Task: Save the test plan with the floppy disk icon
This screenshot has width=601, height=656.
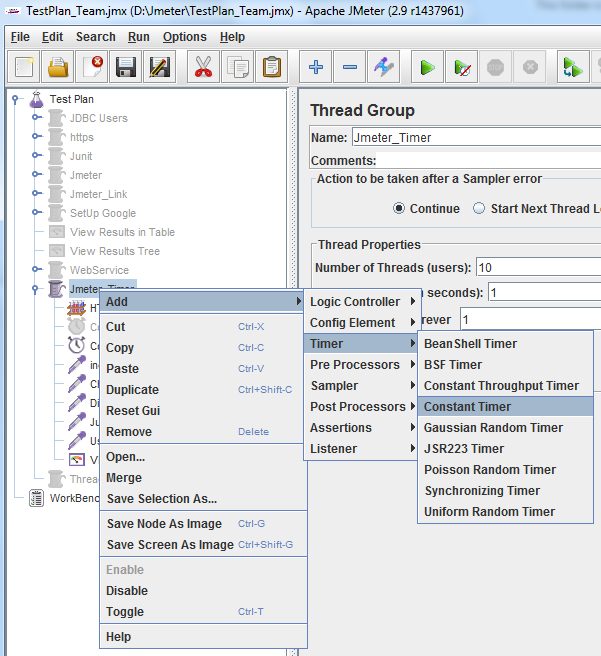Action: tap(125, 67)
